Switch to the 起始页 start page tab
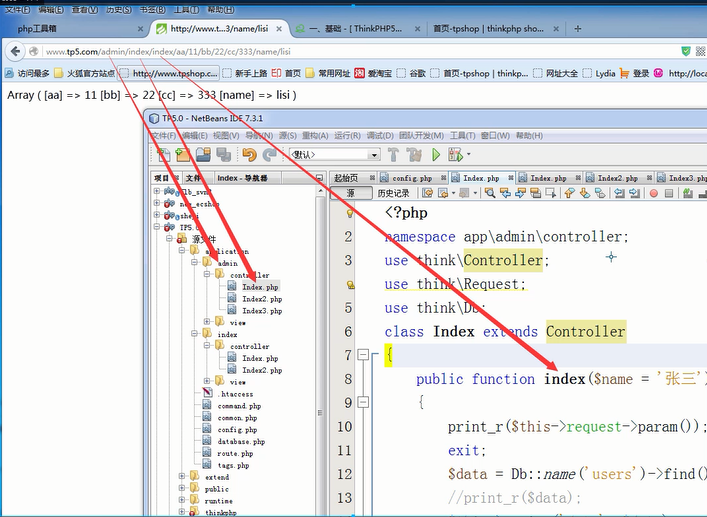The height and width of the screenshot is (517, 707). (x=346, y=178)
